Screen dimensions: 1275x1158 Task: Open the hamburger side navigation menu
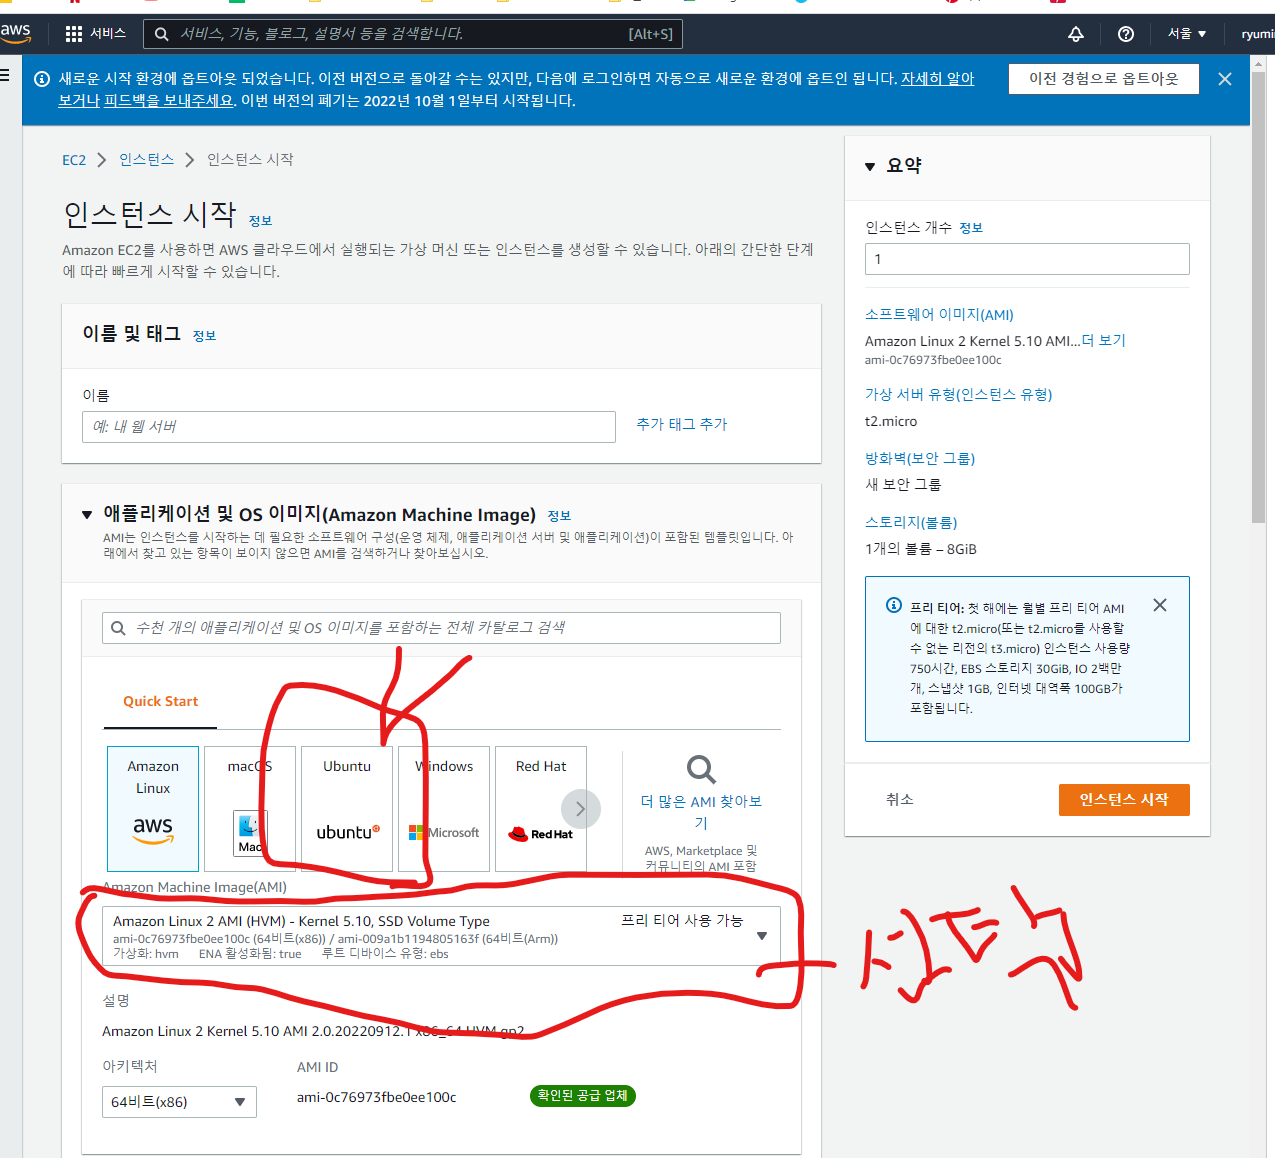pos(5,75)
